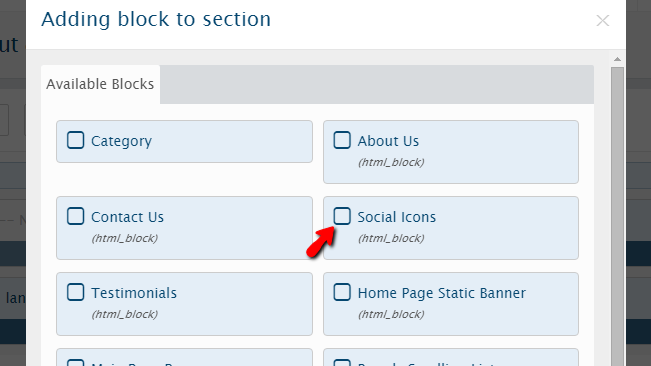651x366 pixels.
Task: Check the Contact Us checkbox
Action: (76, 216)
